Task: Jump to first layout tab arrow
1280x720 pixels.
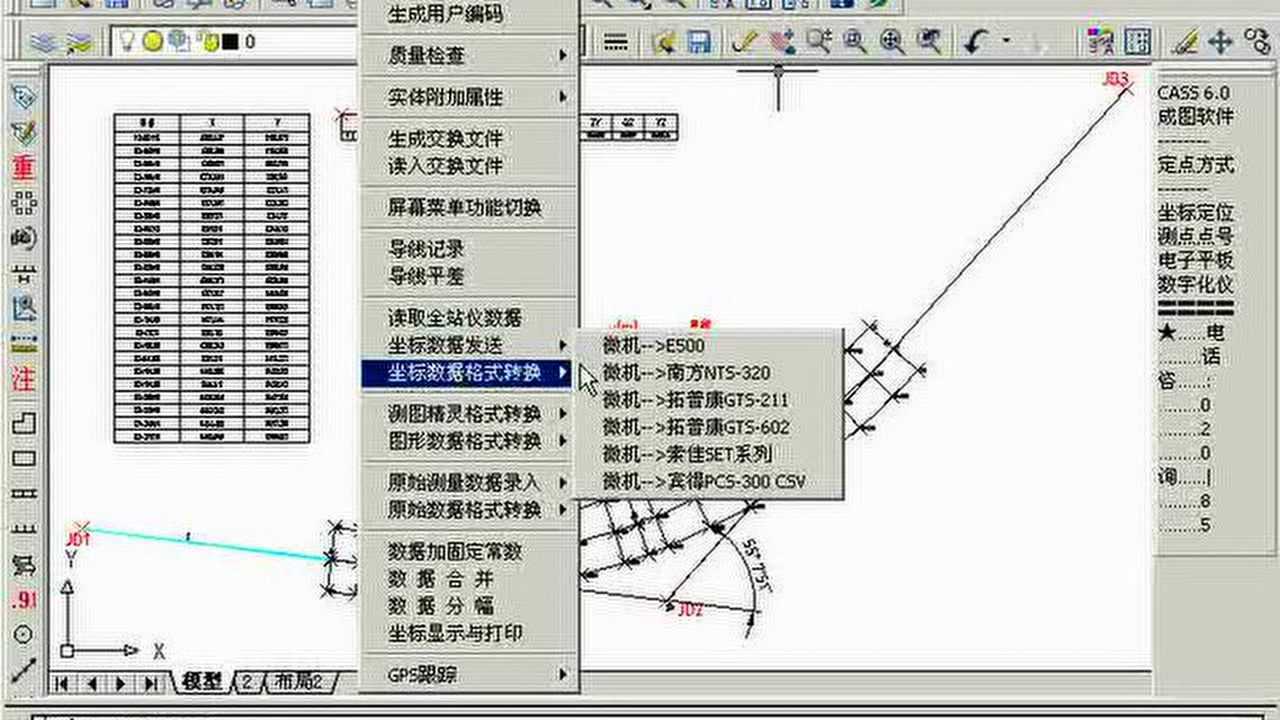Action: click(63, 683)
